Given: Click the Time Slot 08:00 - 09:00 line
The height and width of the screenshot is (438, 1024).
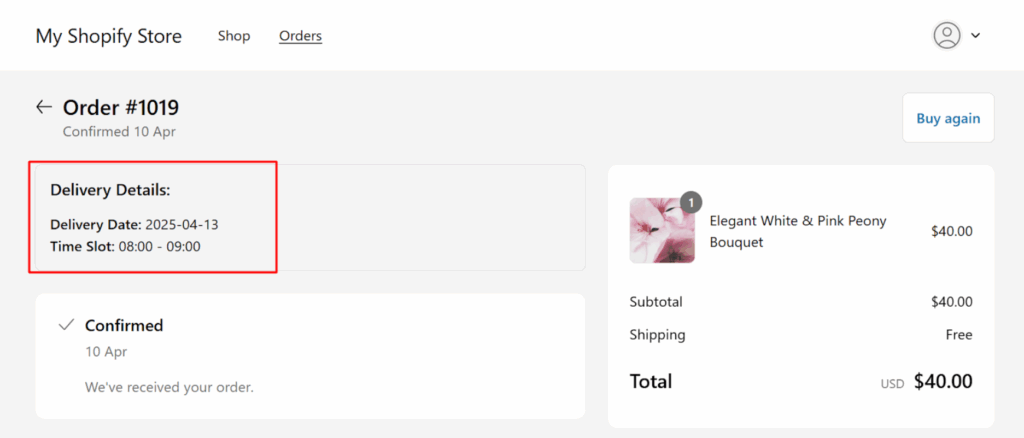Looking at the screenshot, I should tap(125, 246).
